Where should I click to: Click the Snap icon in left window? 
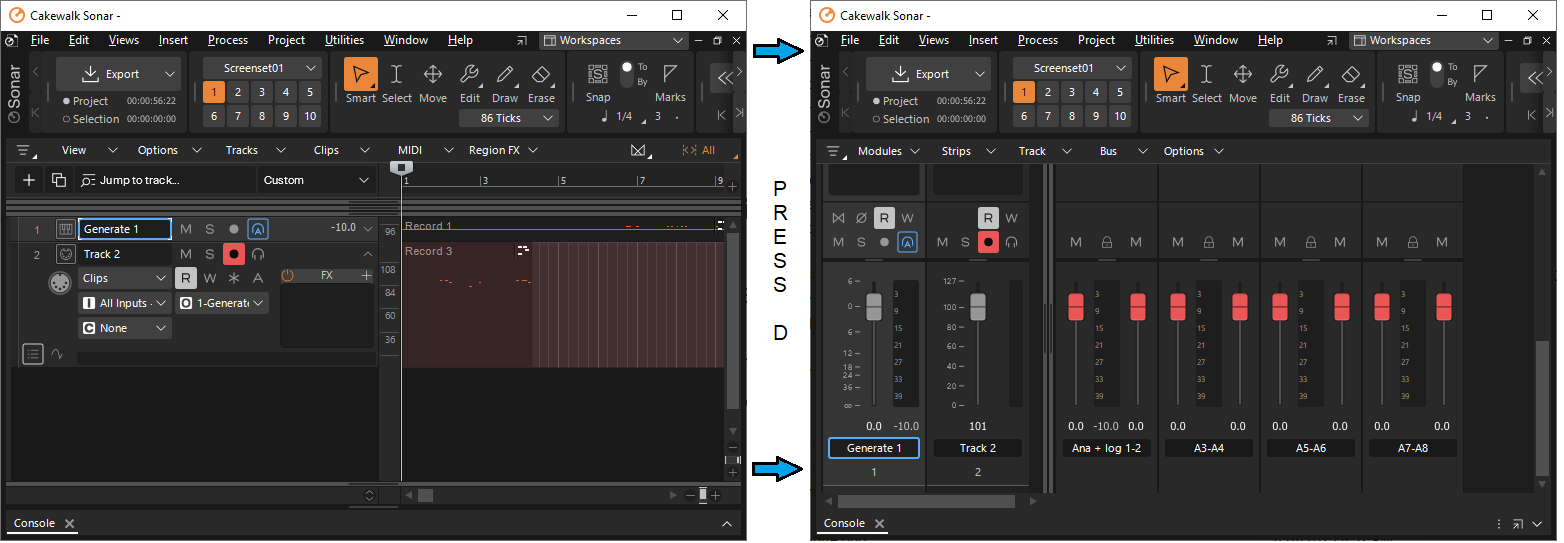[x=598, y=75]
